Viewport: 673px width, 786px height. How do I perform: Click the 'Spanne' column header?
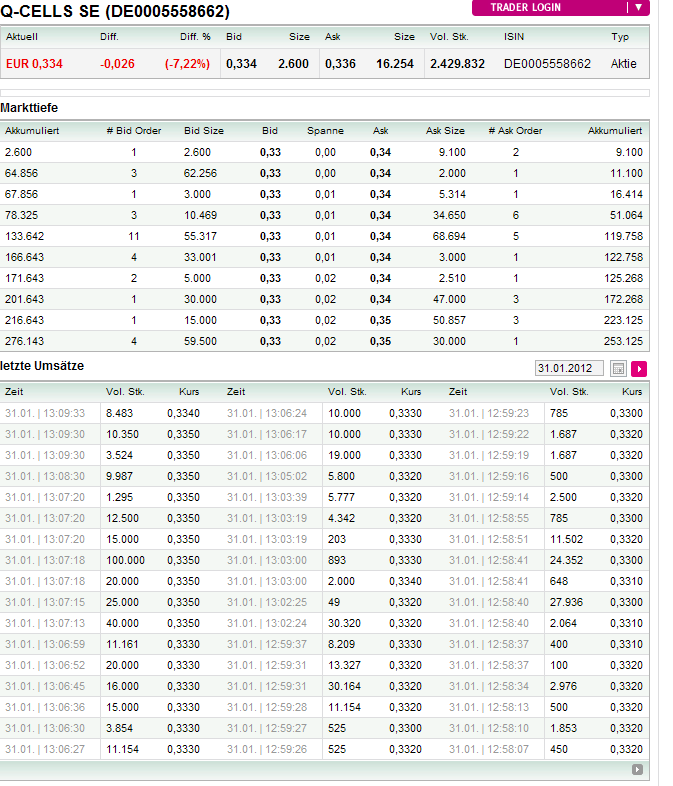click(x=325, y=131)
